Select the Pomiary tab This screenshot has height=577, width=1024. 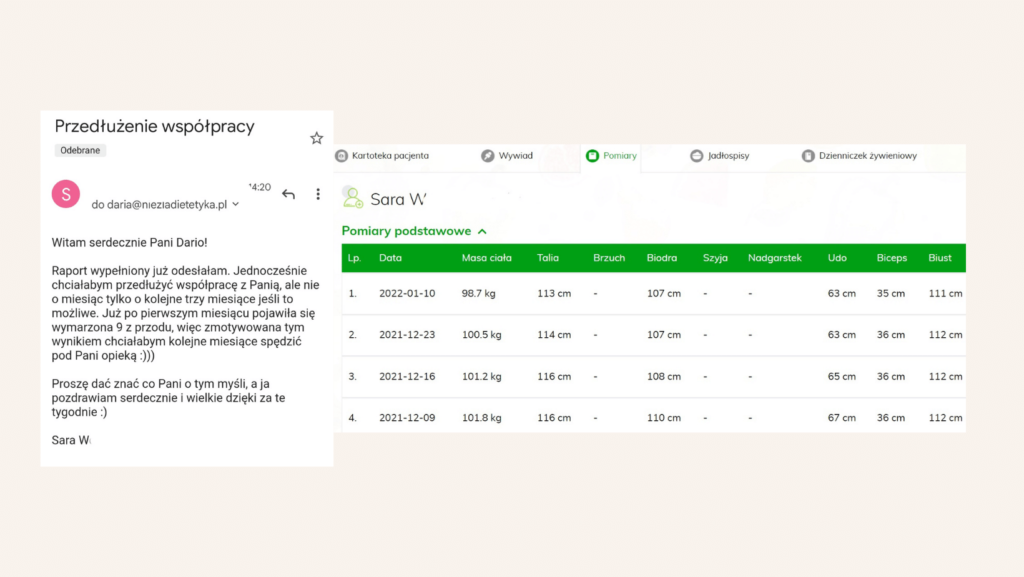(611, 156)
